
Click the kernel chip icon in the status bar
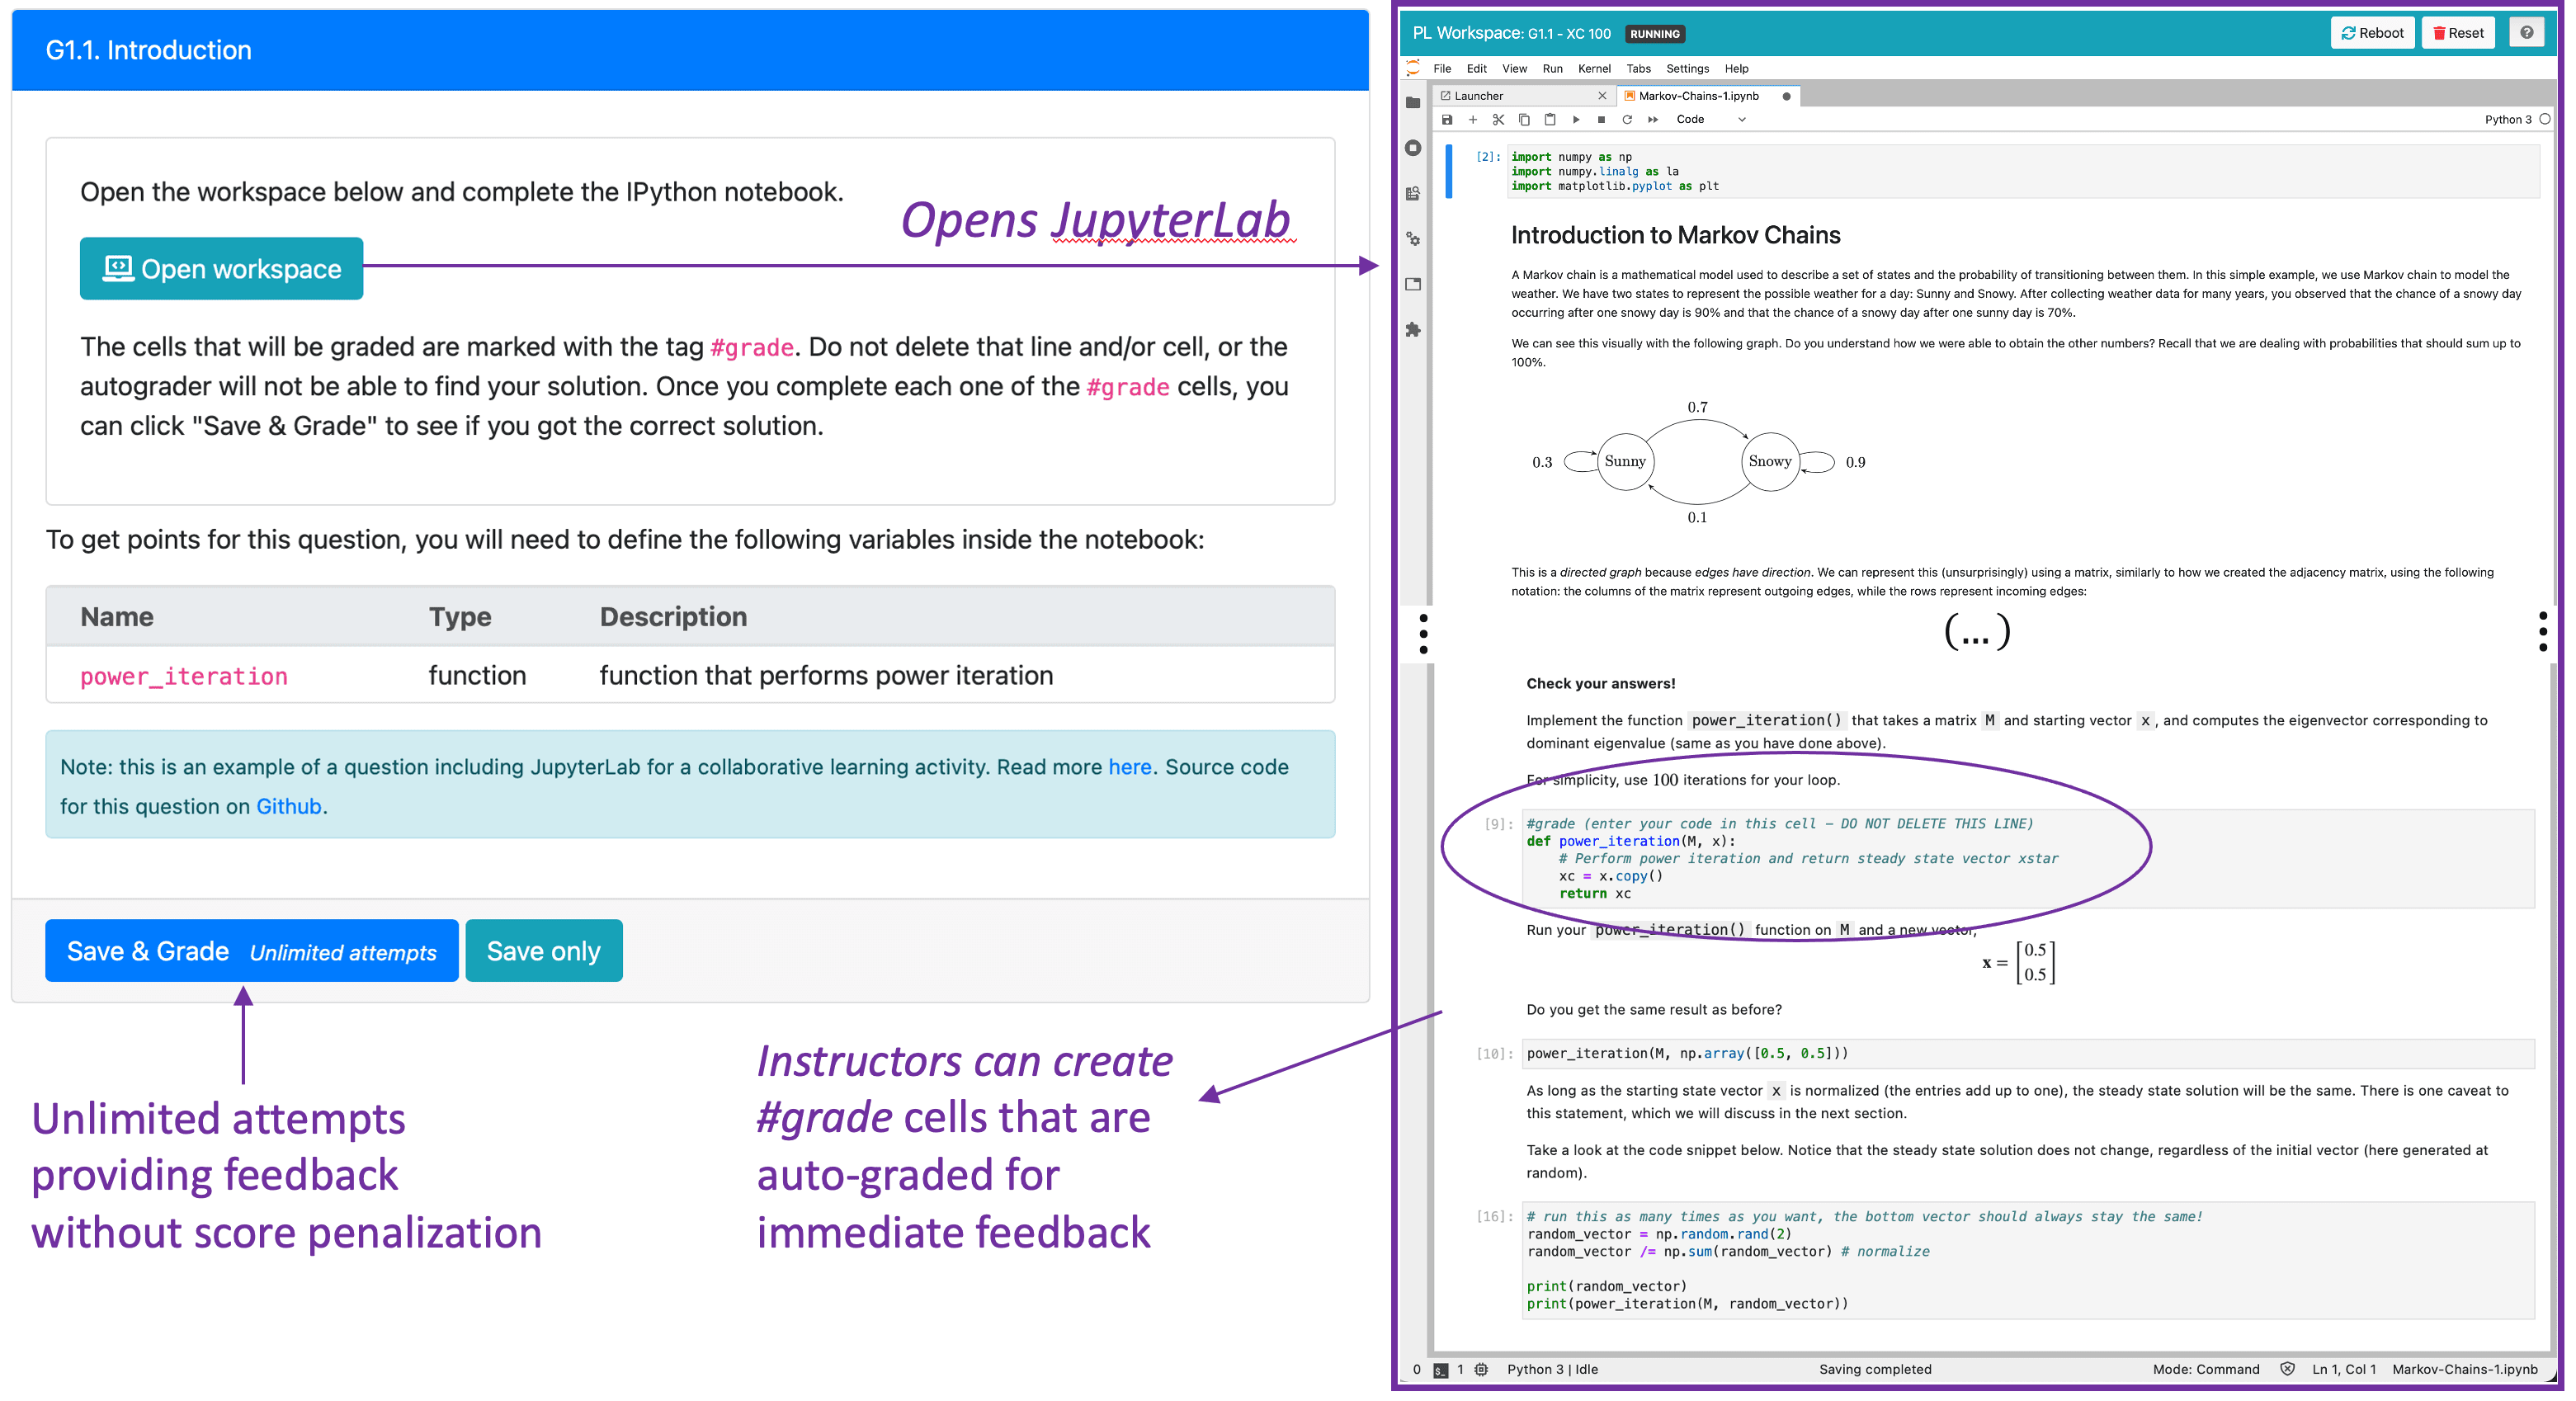point(1481,1370)
